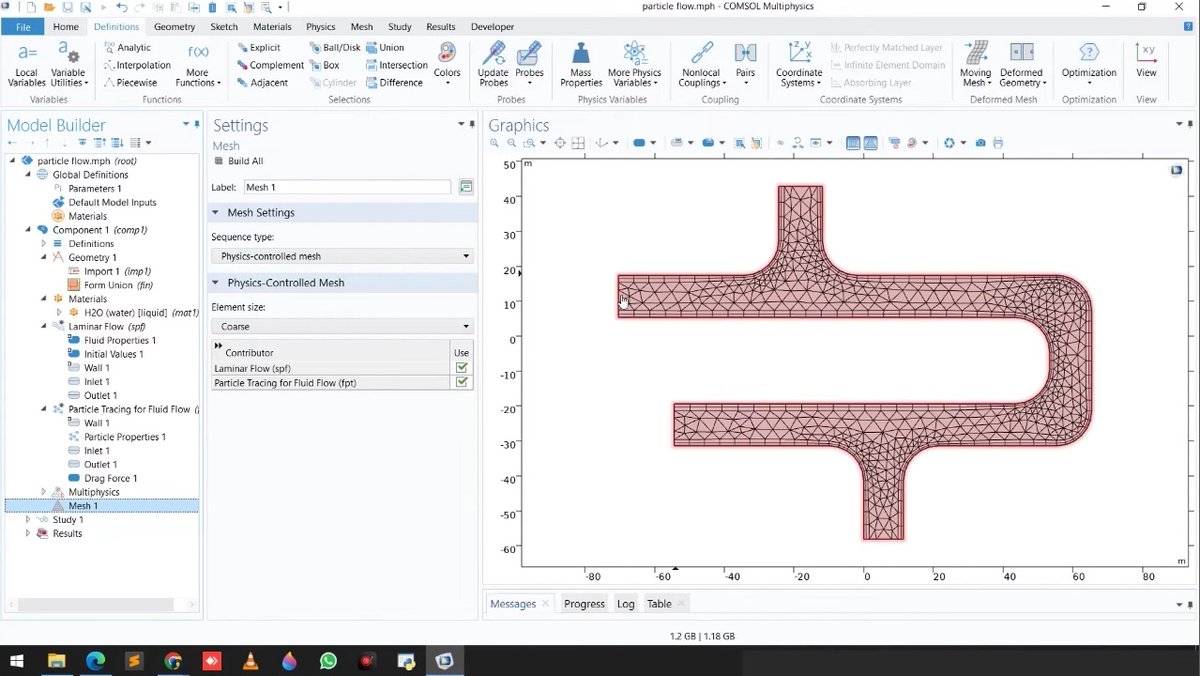The height and width of the screenshot is (676, 1200).
Task: Open Moving Mesh menu
Action: click(x=975, y=64)
